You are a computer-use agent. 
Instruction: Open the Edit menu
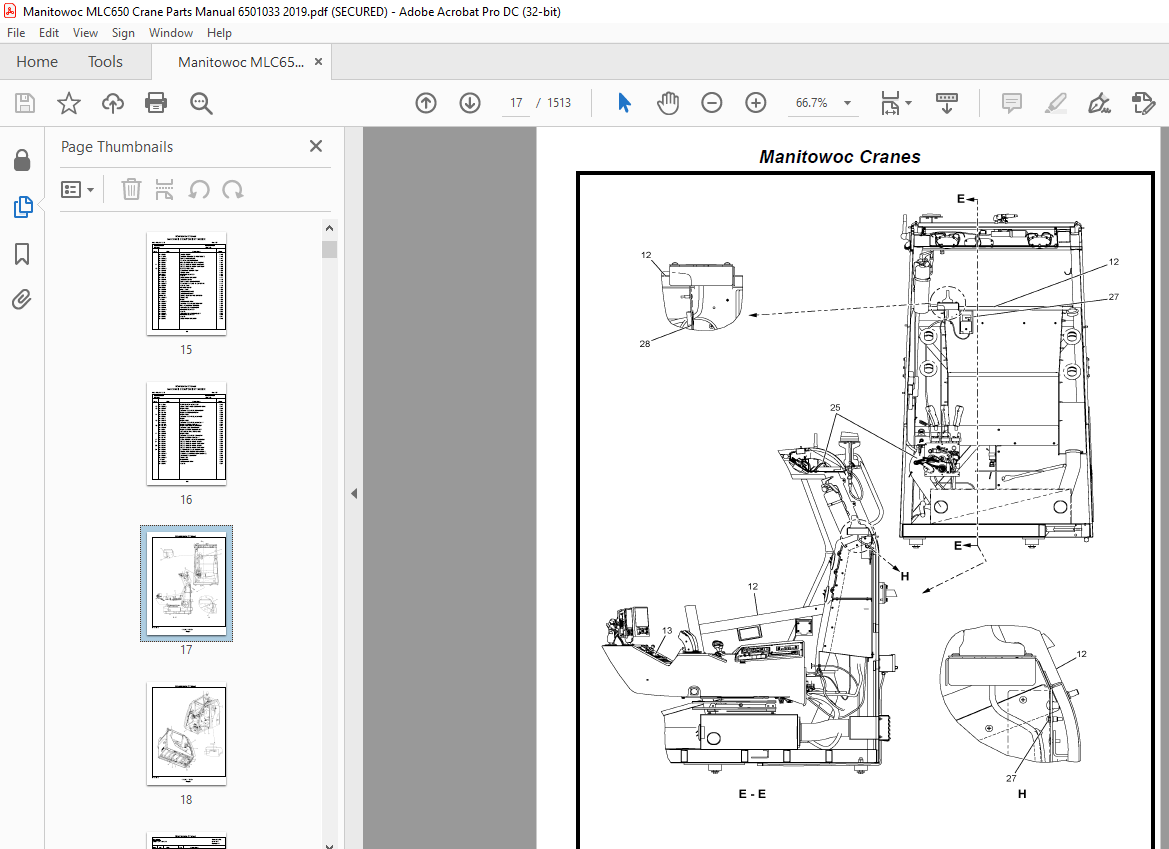(x=48, y=33)
